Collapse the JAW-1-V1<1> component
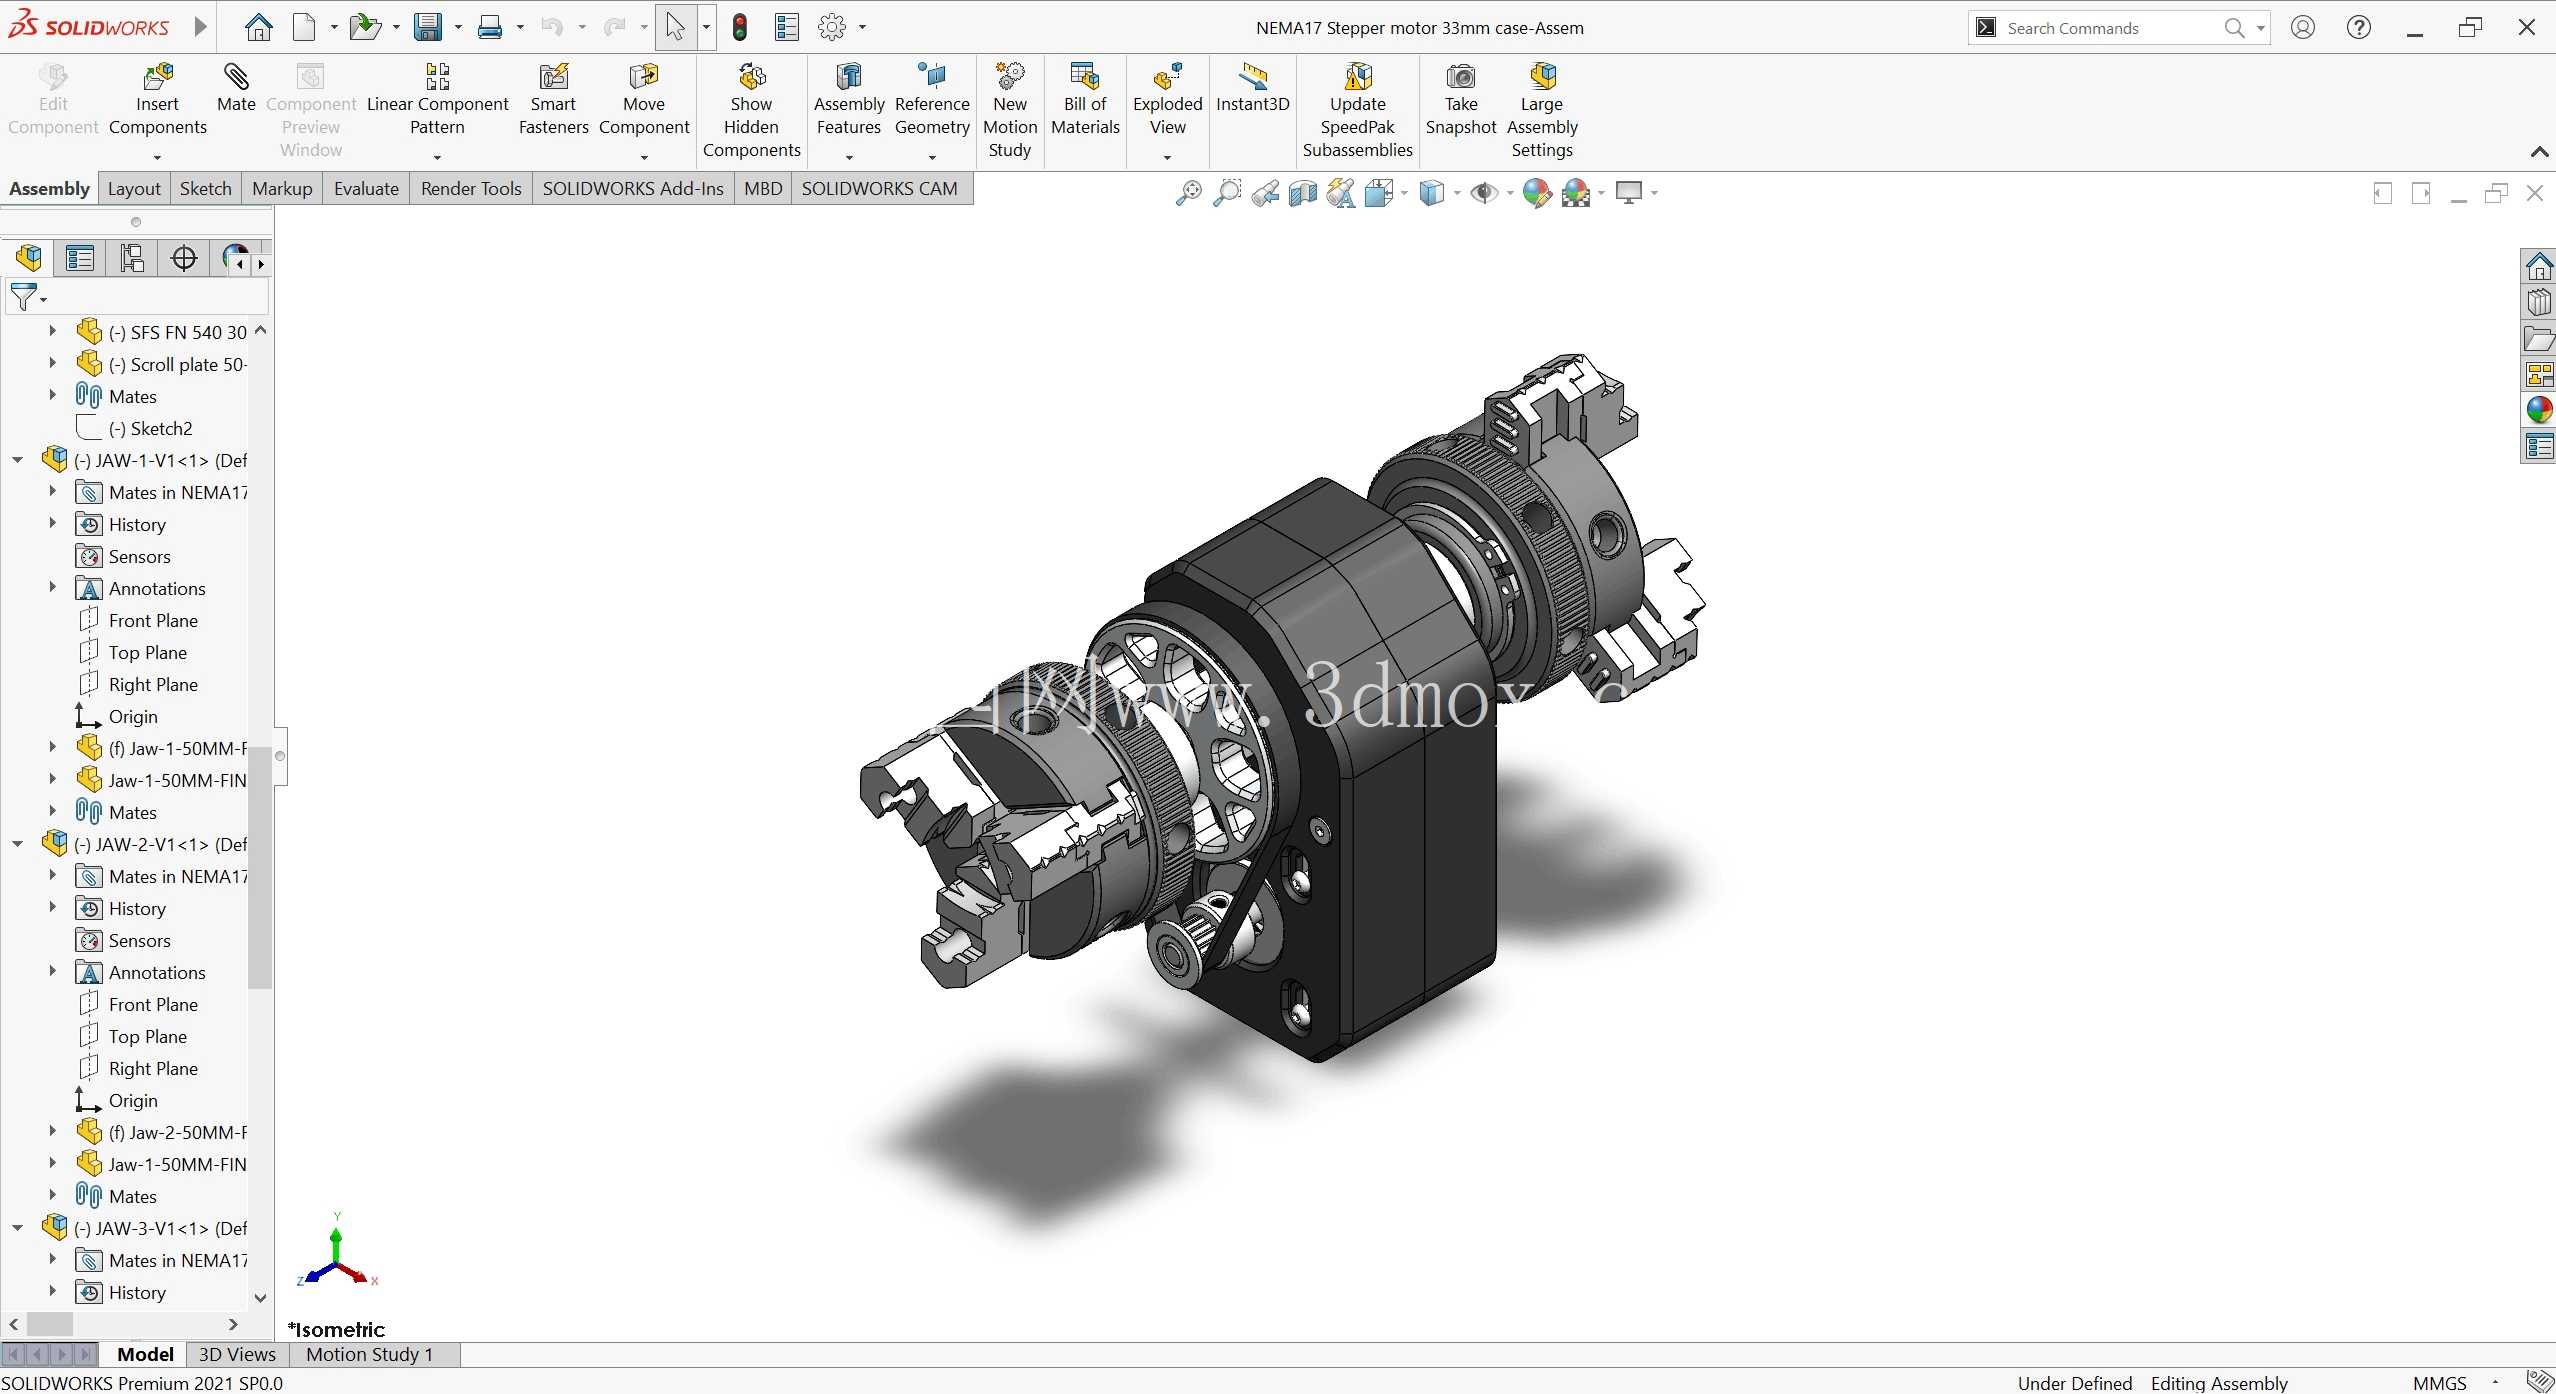The image size is (2556, 1394). [18, 460]
